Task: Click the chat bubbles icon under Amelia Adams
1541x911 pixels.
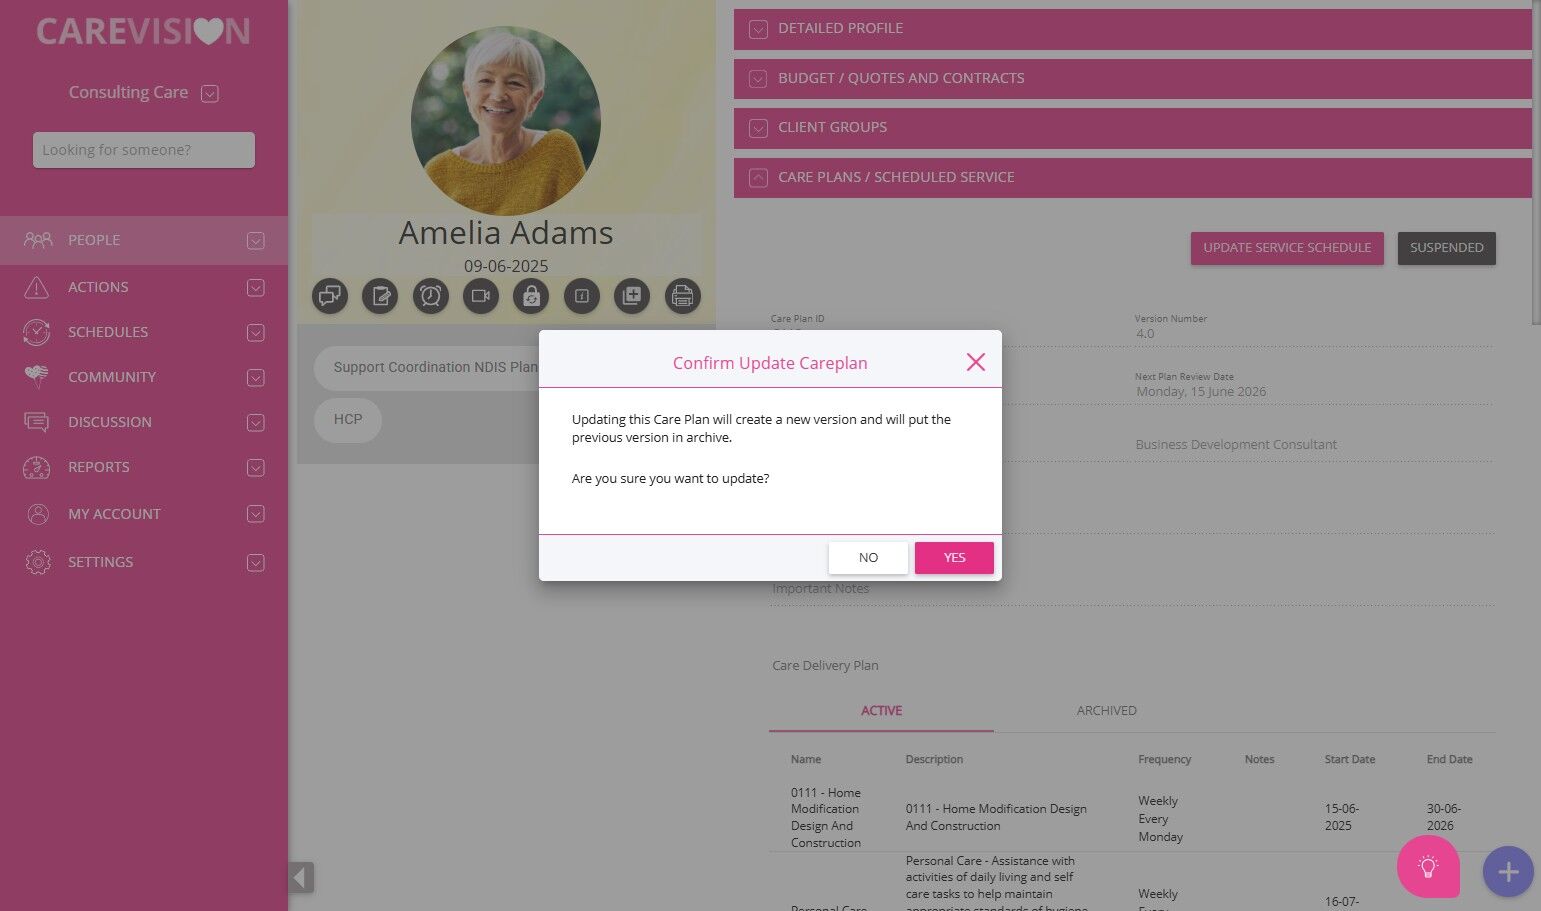Action: [x=330, y=296]
